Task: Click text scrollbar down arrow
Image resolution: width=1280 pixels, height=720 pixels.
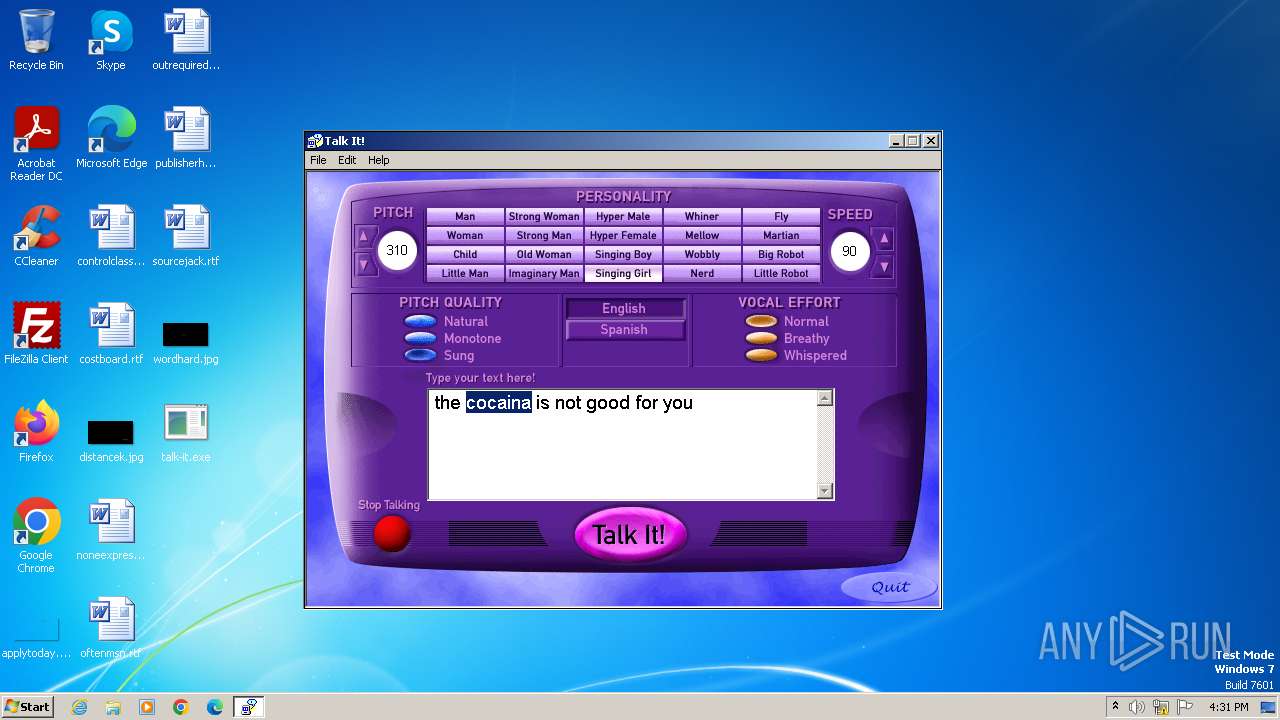Action: 825,491
